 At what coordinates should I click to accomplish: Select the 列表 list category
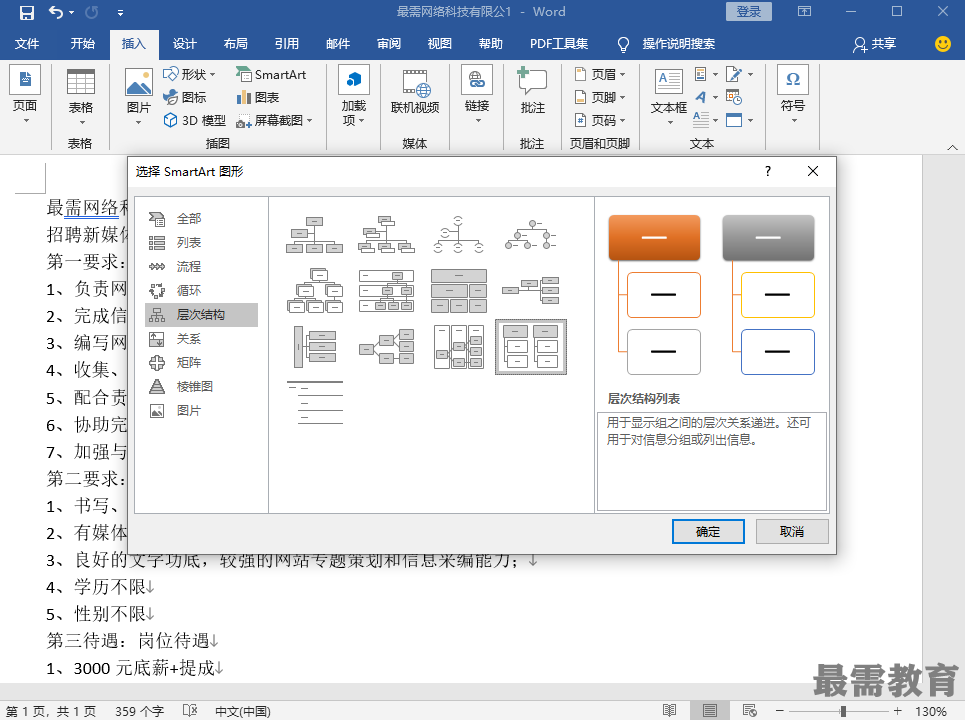(x=202, y=242)
